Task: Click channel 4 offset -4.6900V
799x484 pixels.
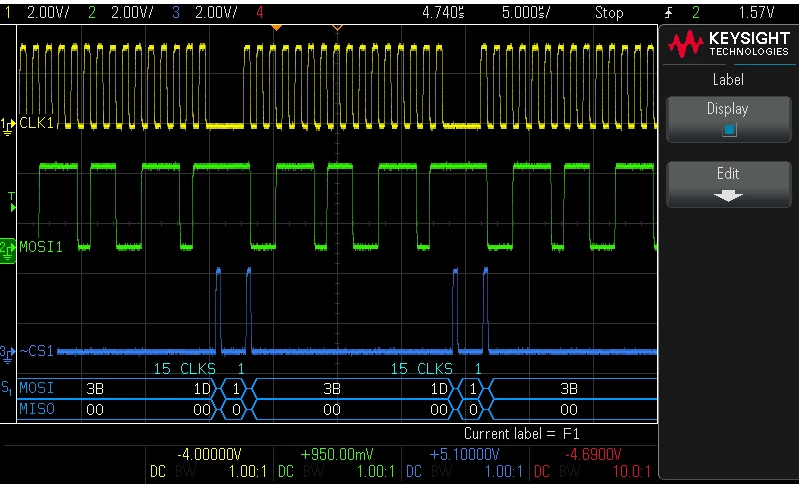Action: [x=593, y=454]
